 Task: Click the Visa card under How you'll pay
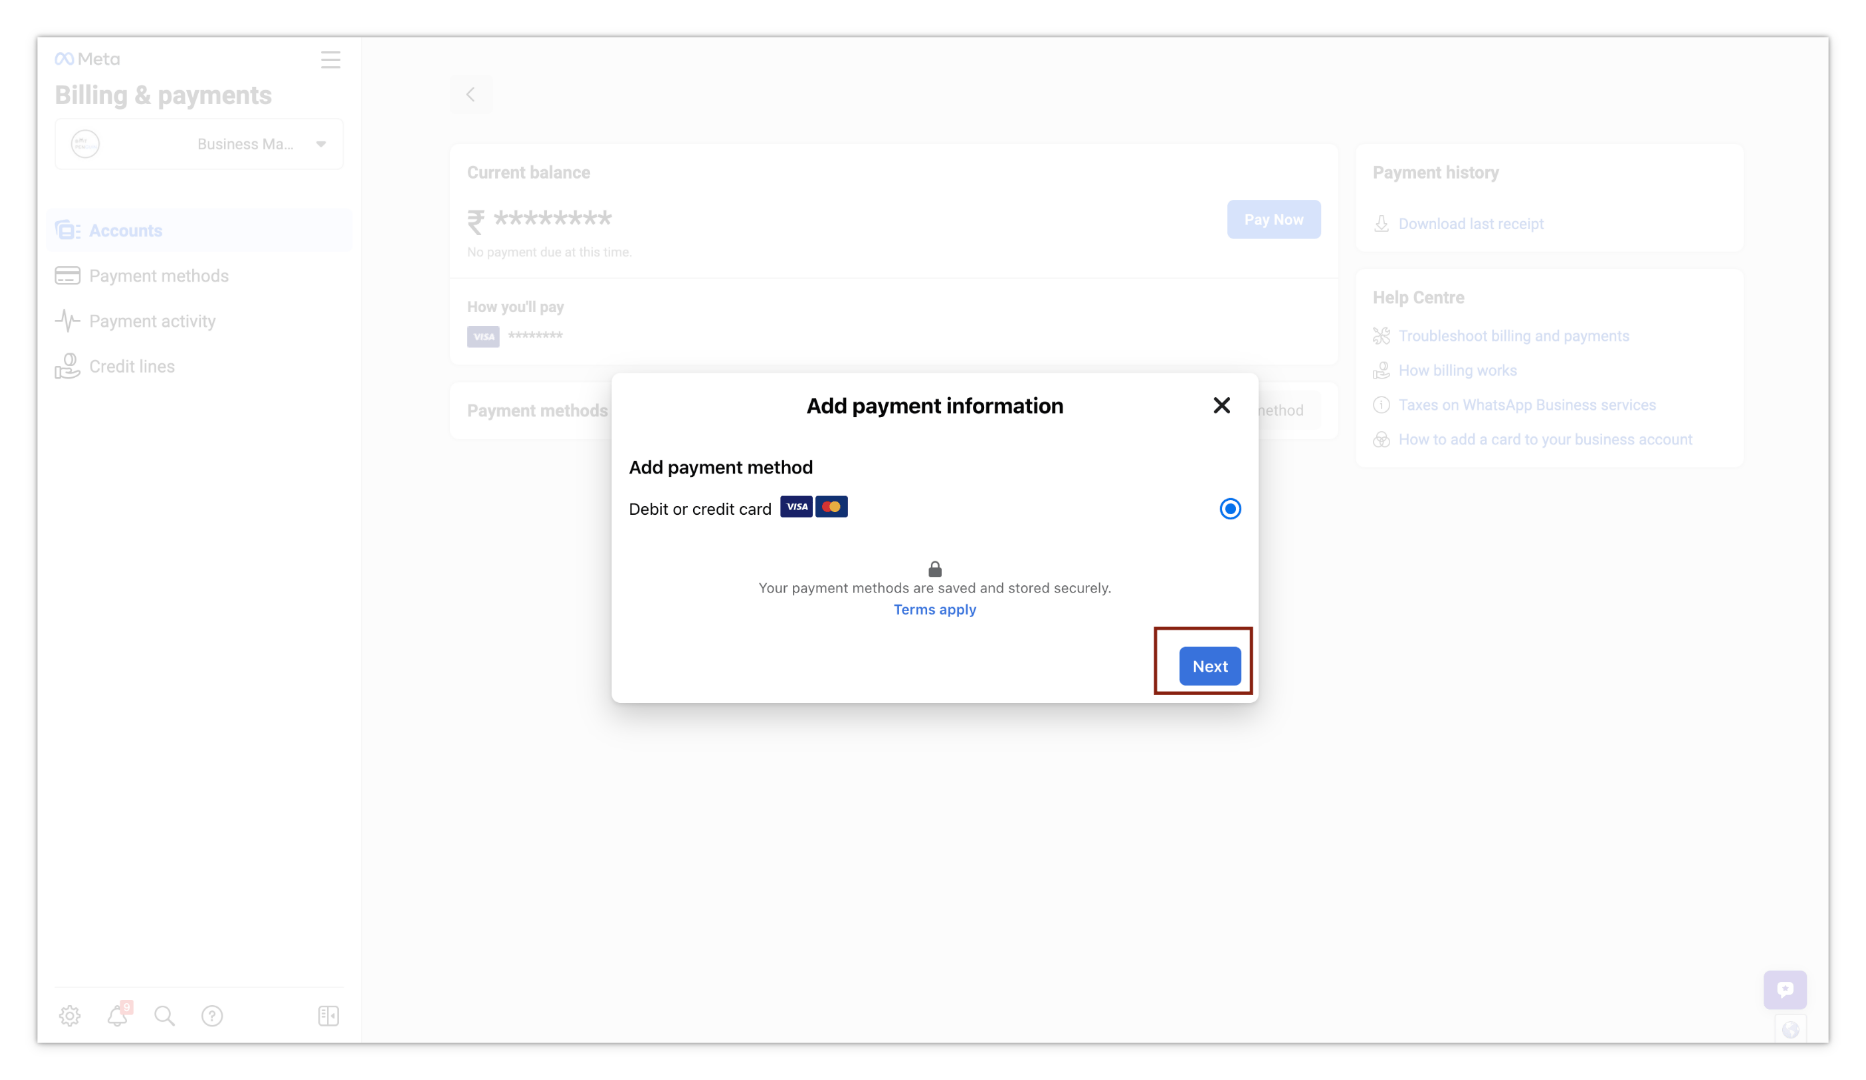(x=483, y=336)
